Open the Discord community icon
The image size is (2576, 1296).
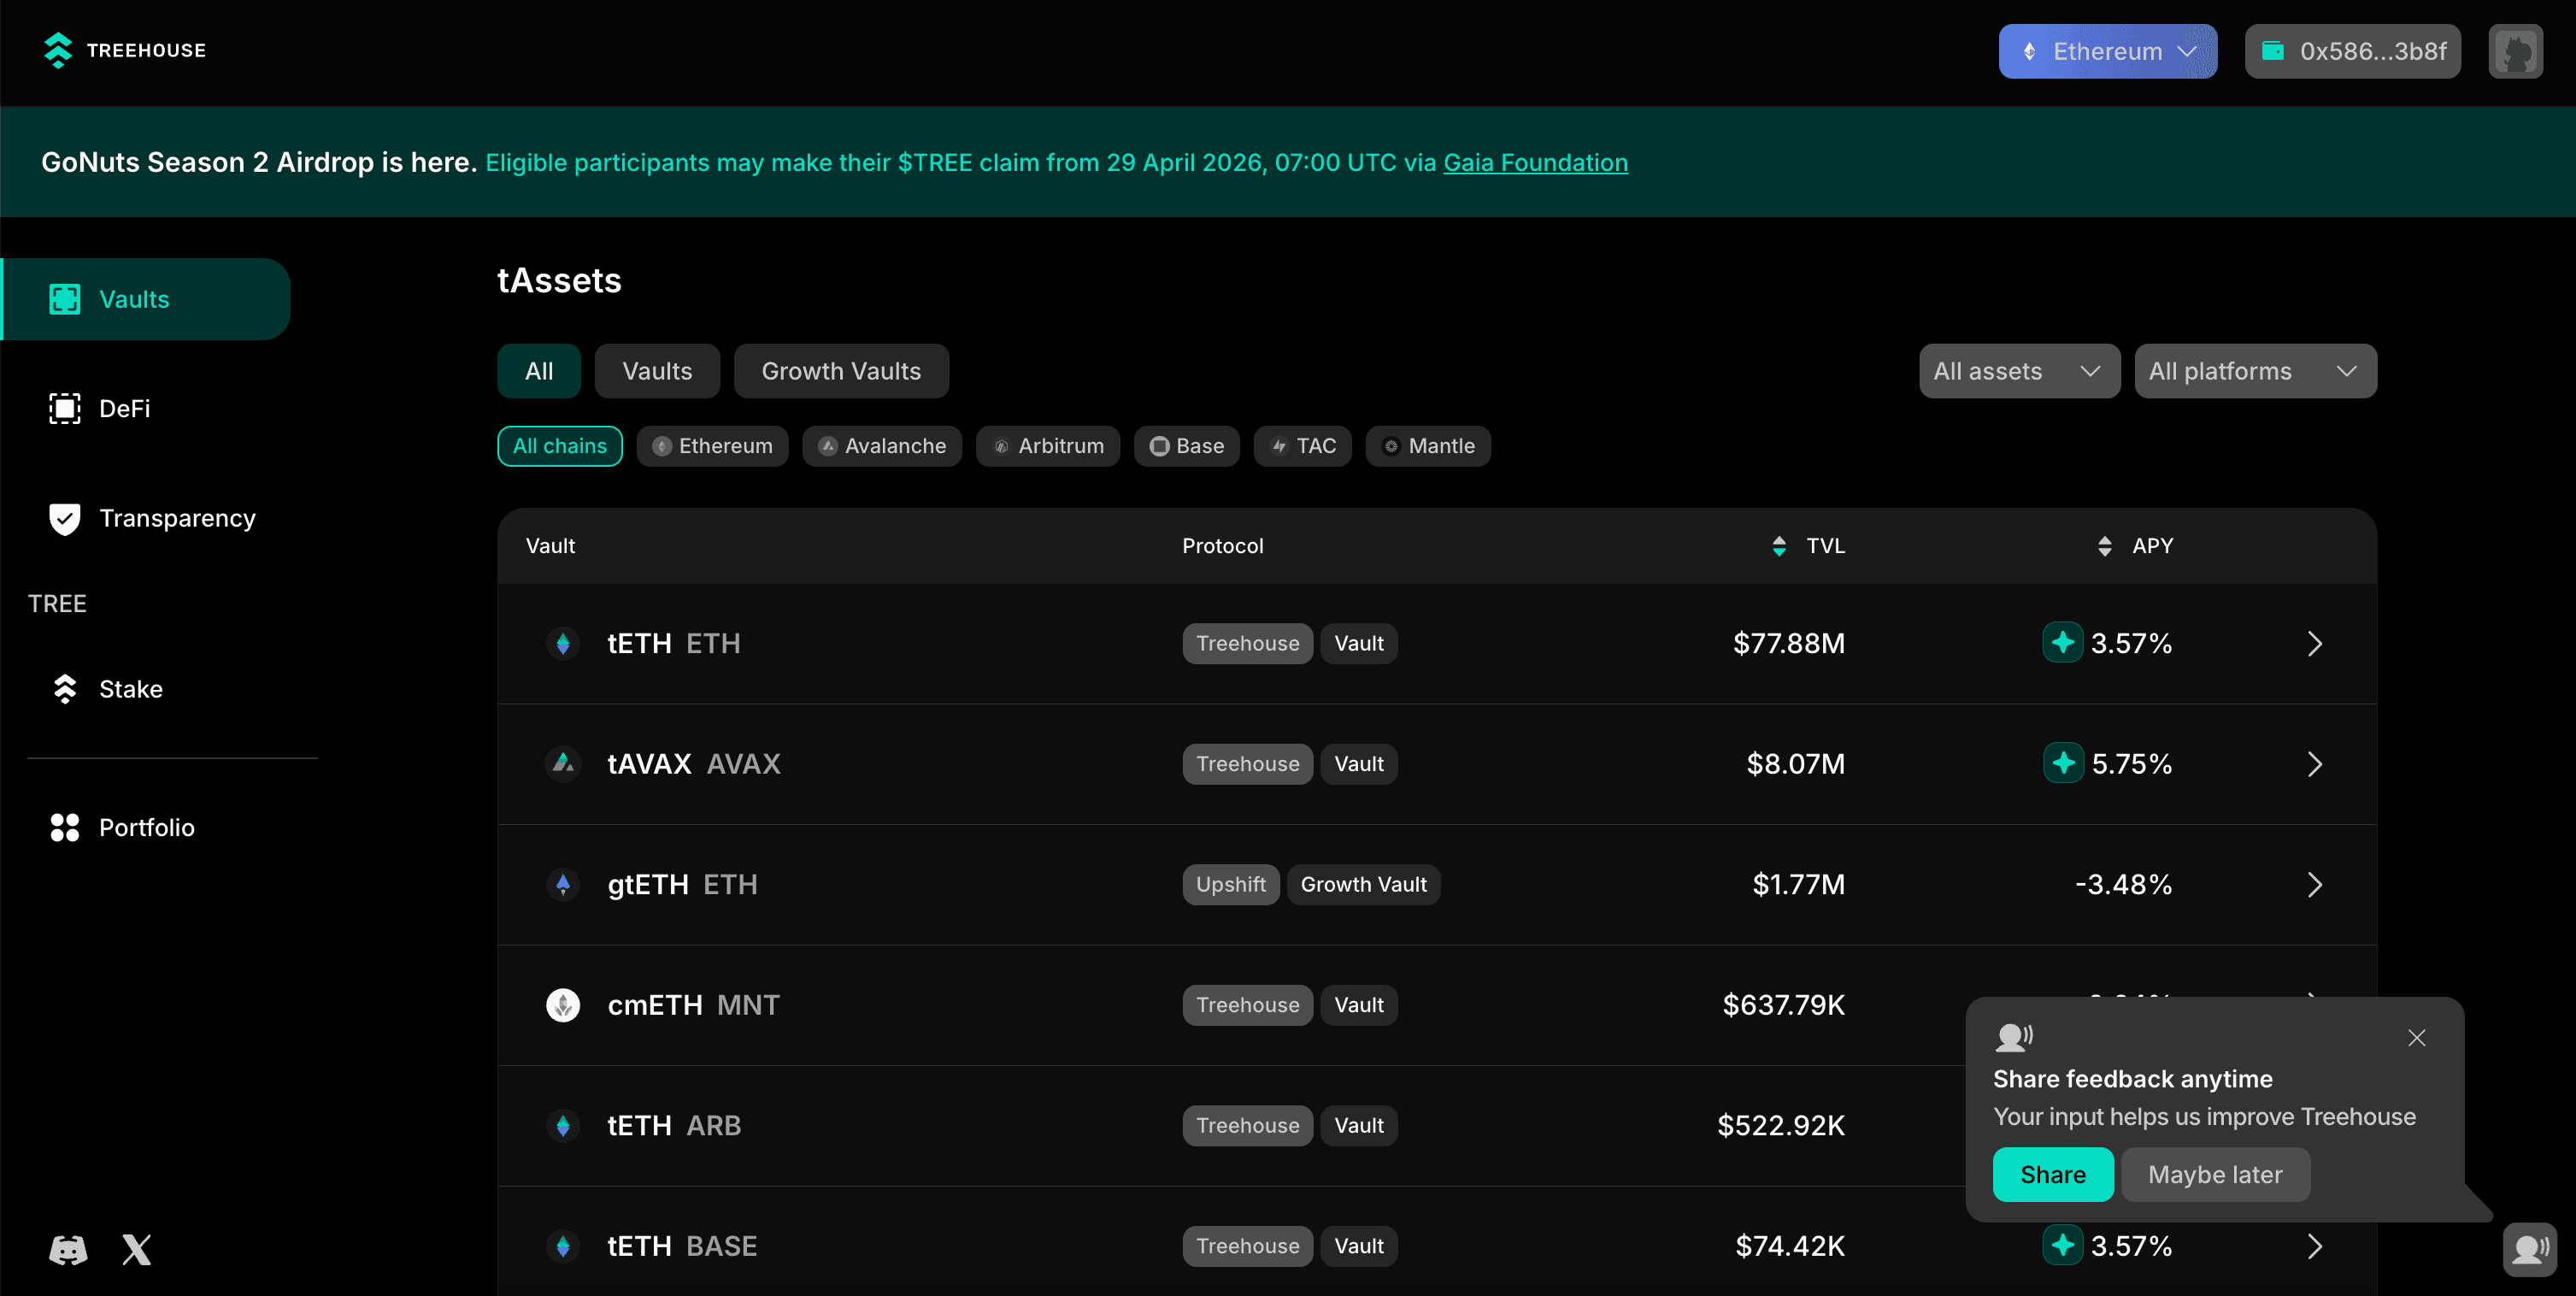point(68,1249)
